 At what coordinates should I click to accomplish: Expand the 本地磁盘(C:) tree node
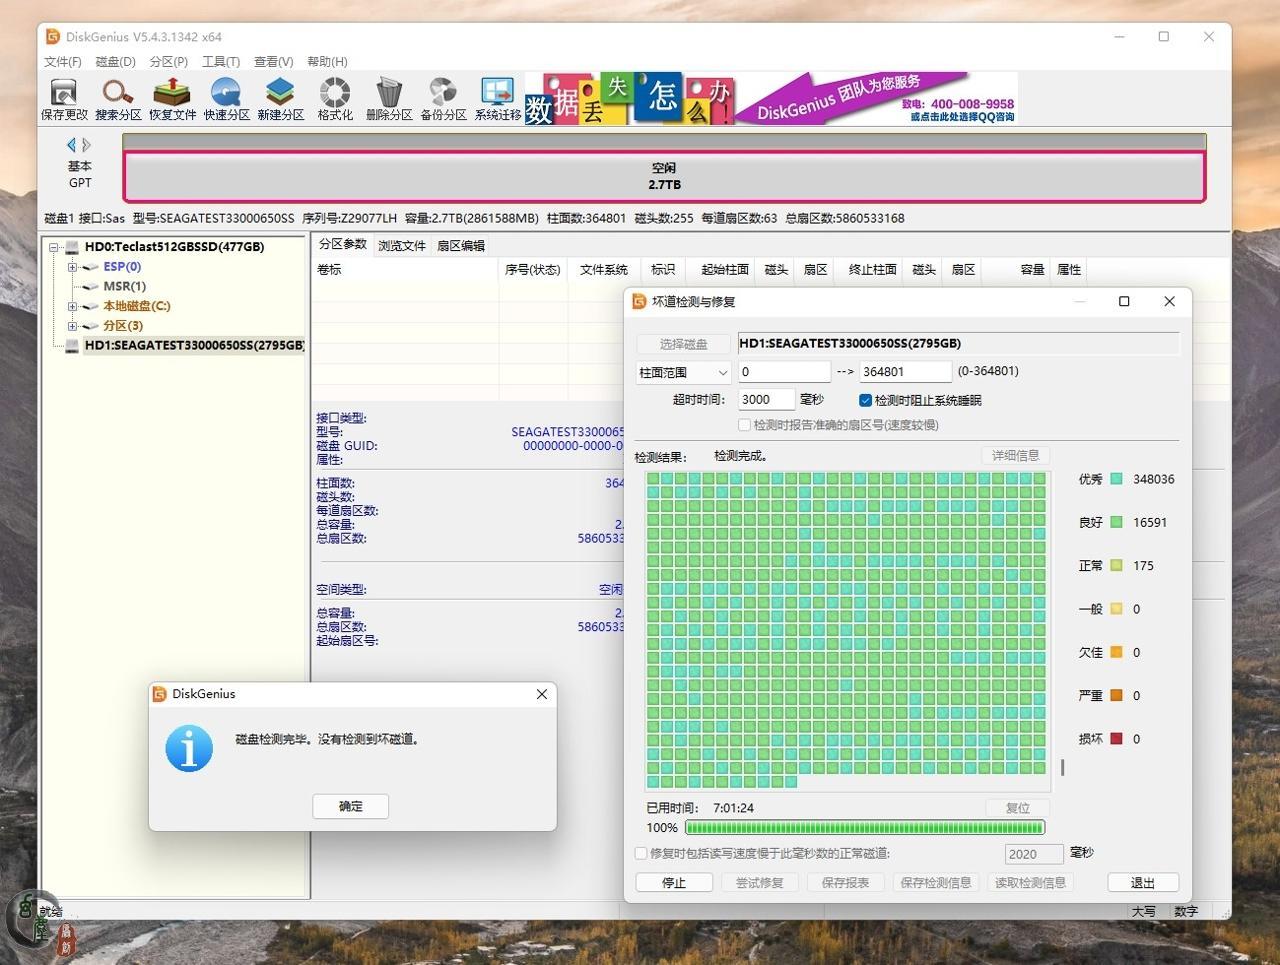(72, 306)
